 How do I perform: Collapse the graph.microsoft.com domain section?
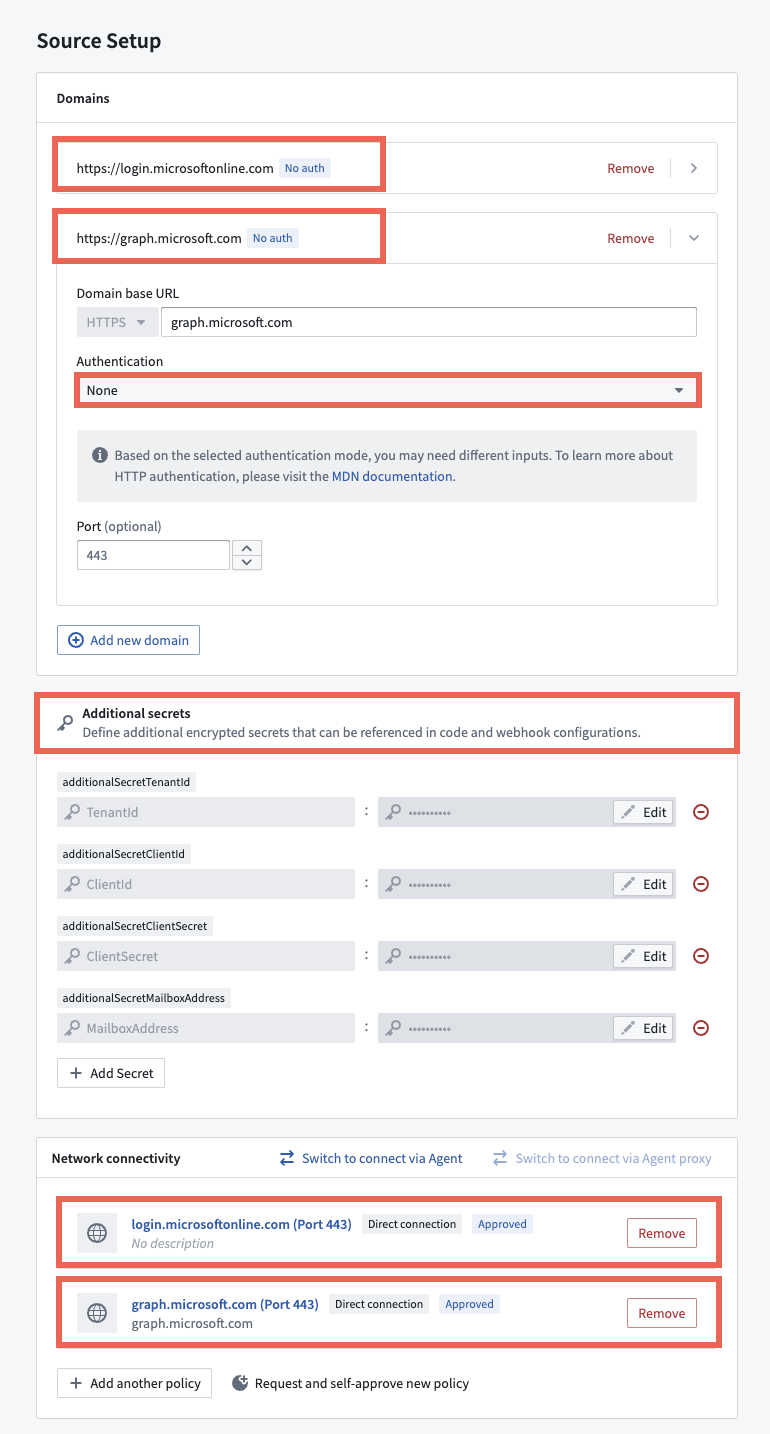[x=694, y=238]
